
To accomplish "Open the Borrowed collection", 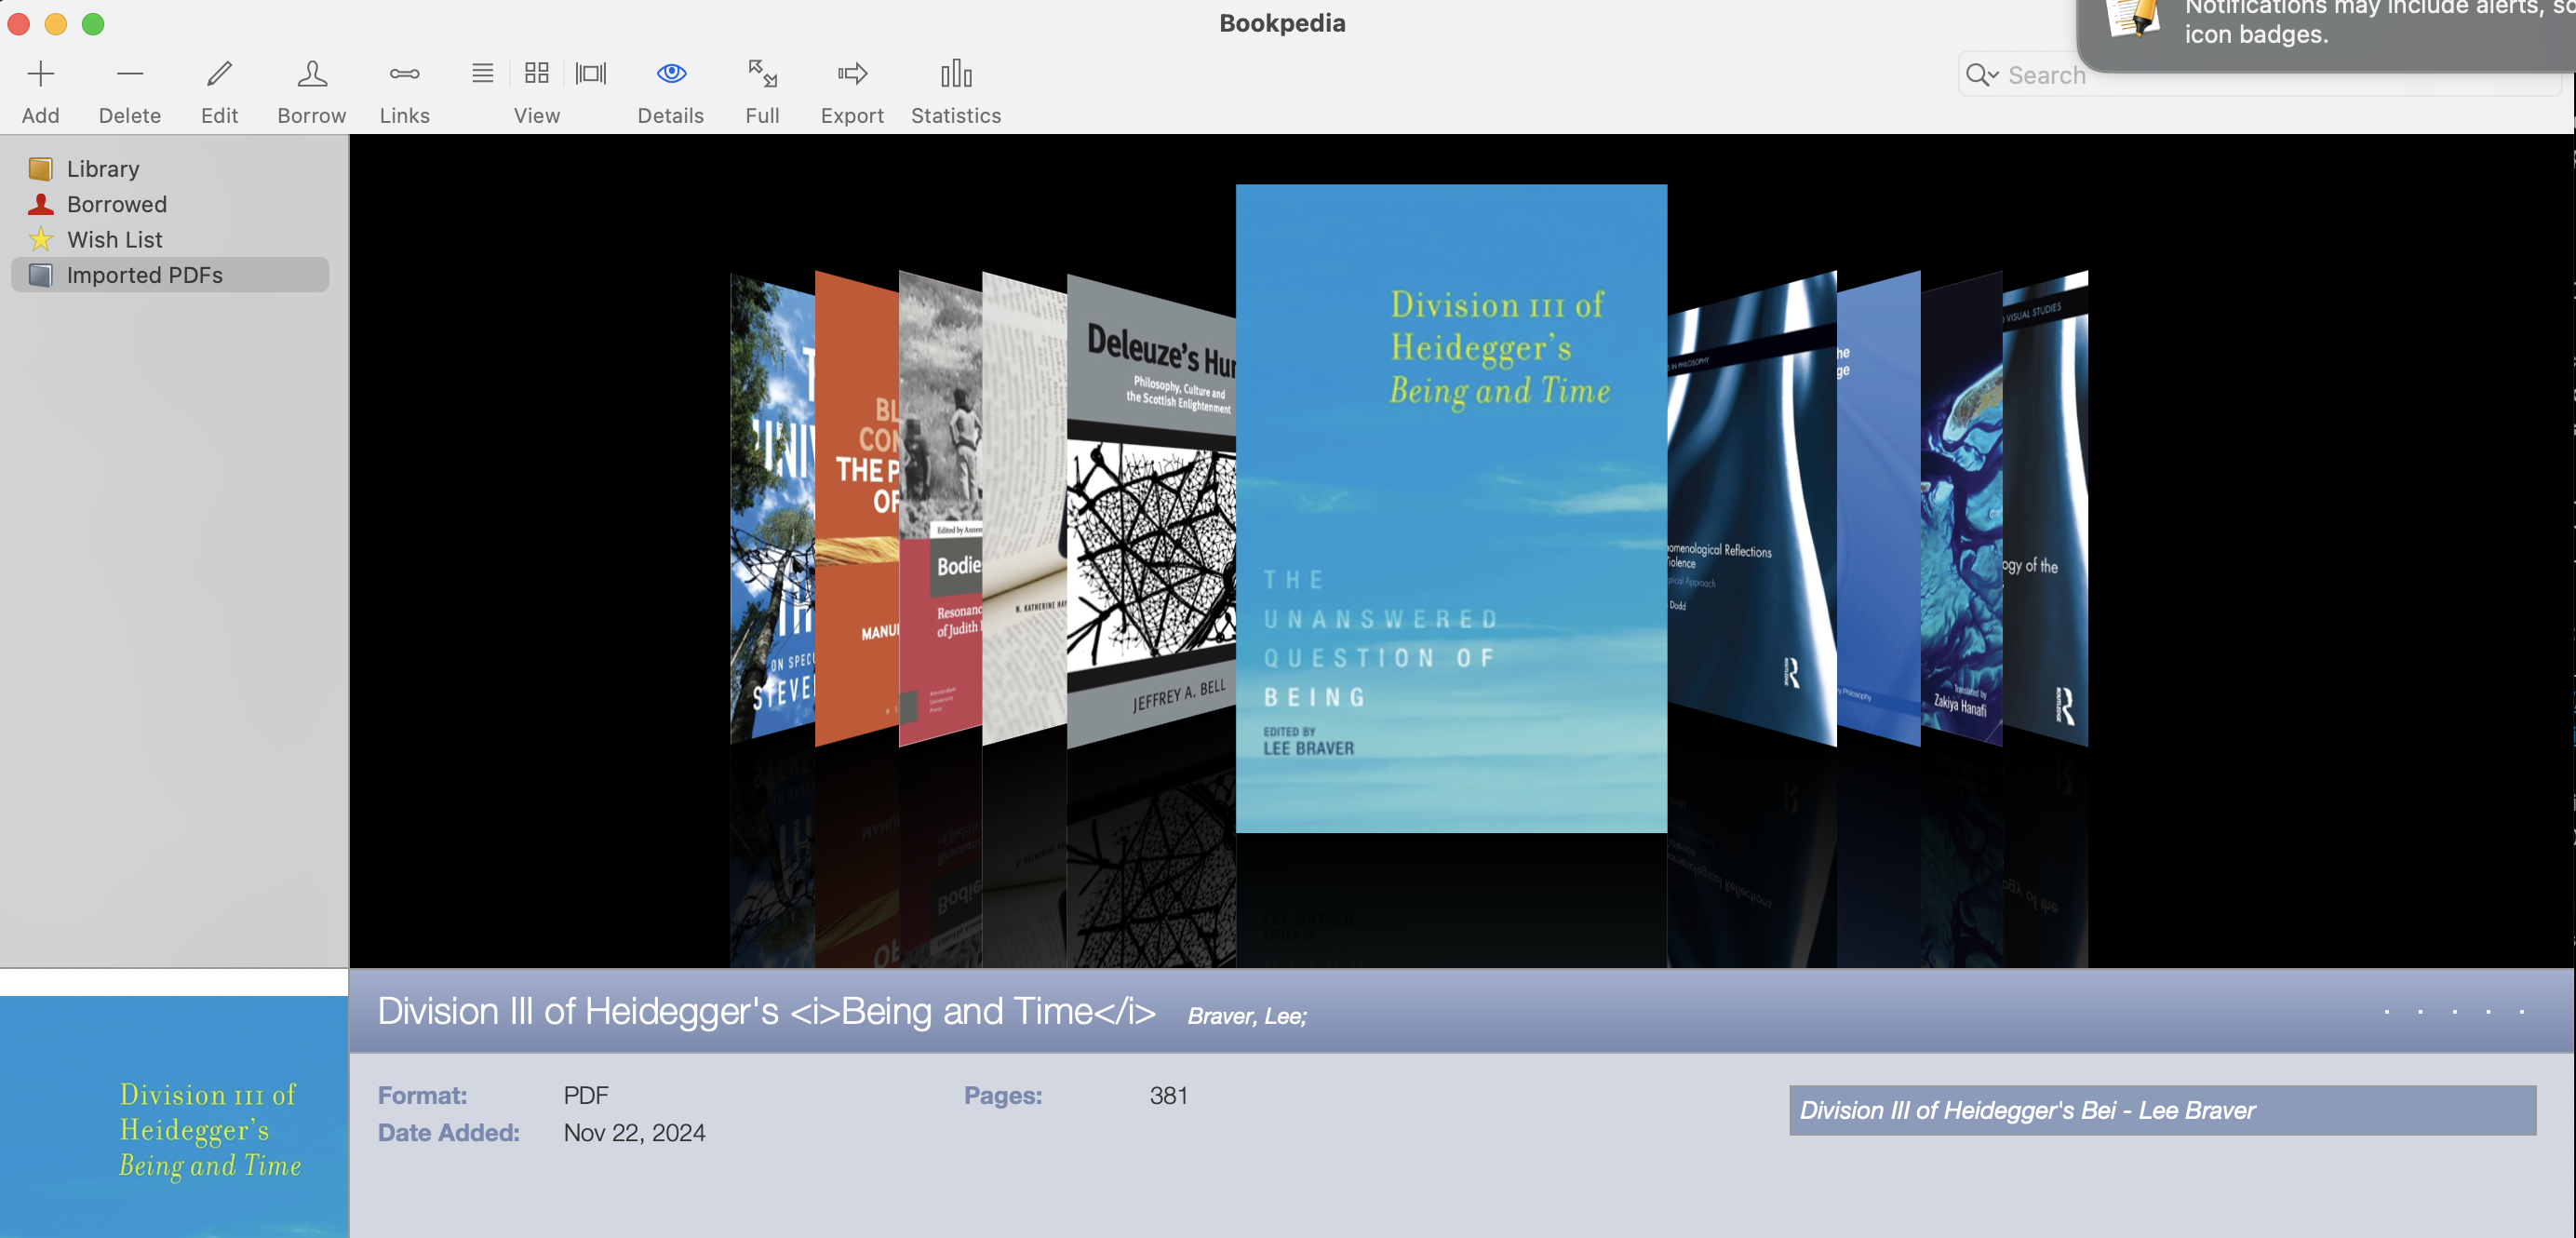I will (x=116, y=204).
